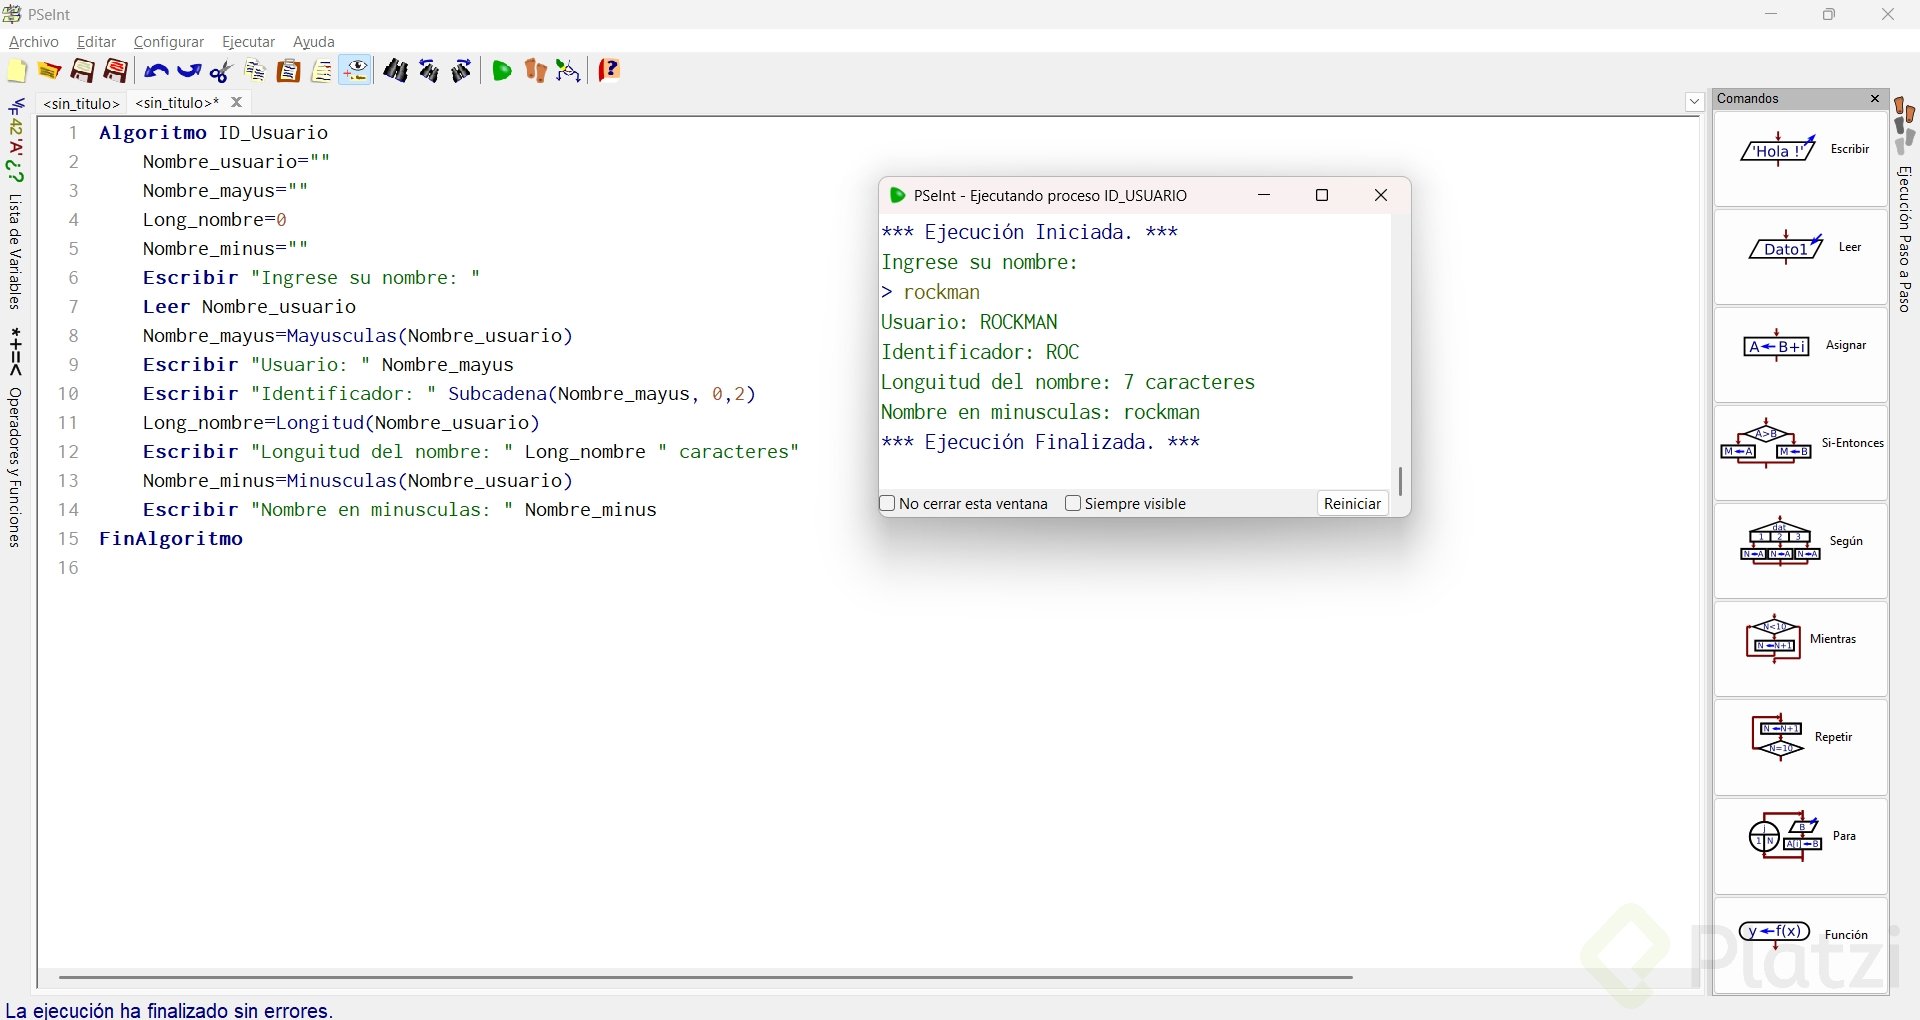Click the step-by-step execution footprints icon
The width and height of the screenshot is (1920, 1020).
point(536,71)
